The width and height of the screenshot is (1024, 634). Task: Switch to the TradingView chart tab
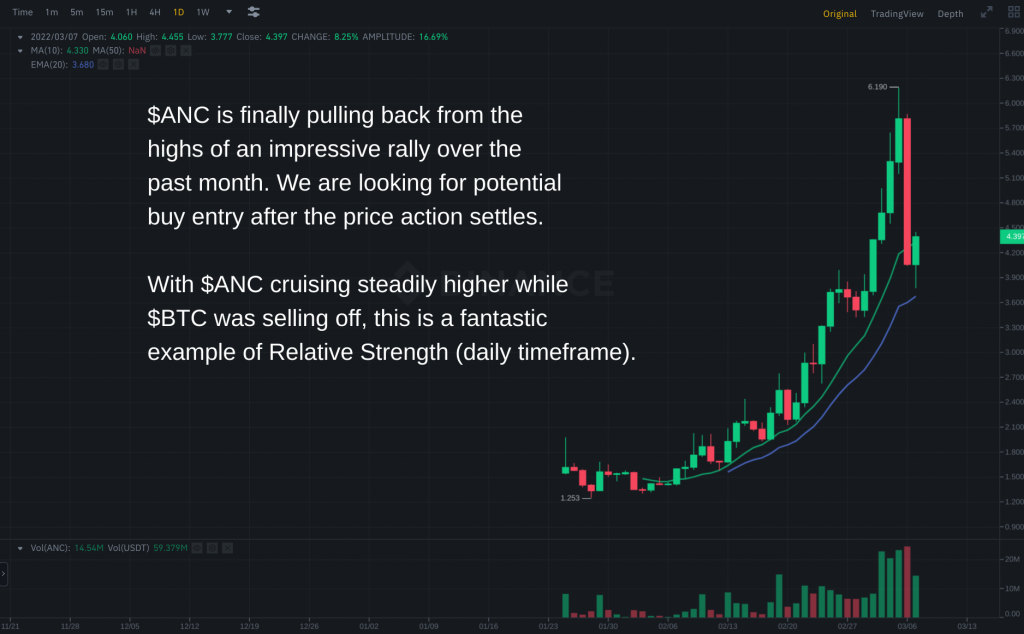(x=897, y=14)
